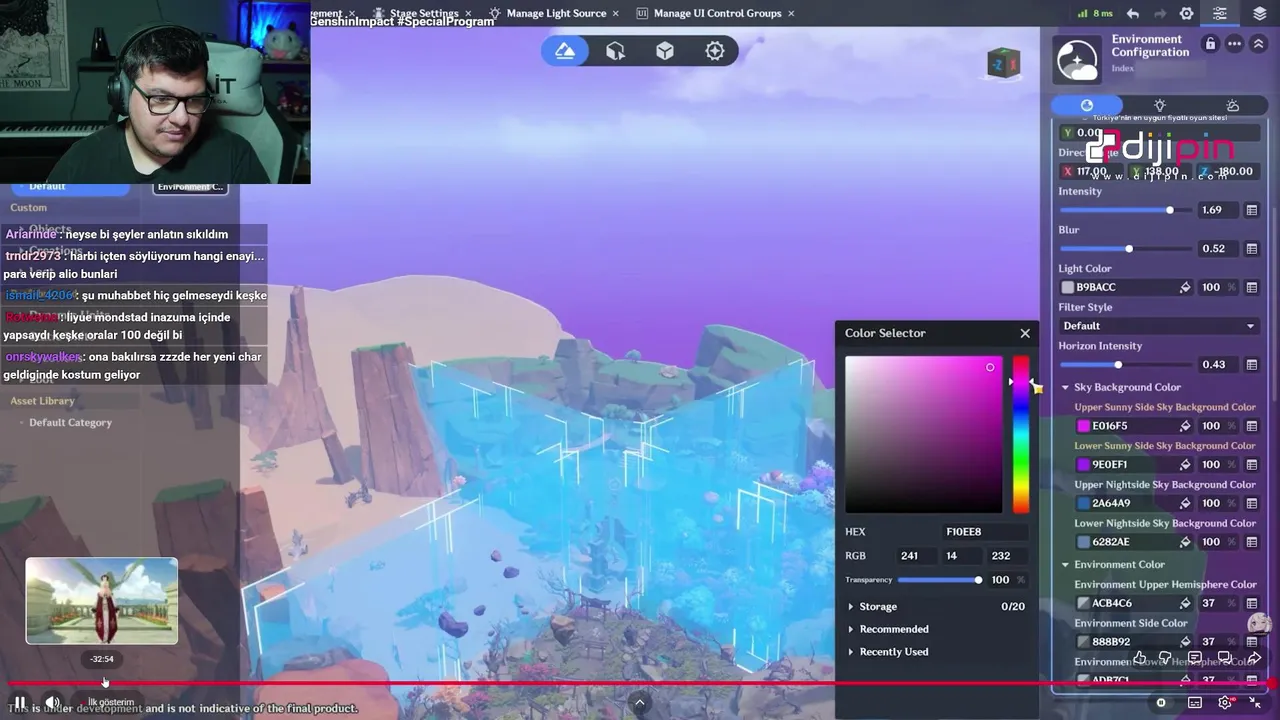Click the redo arrow icon

click(x=1160, y=14)
